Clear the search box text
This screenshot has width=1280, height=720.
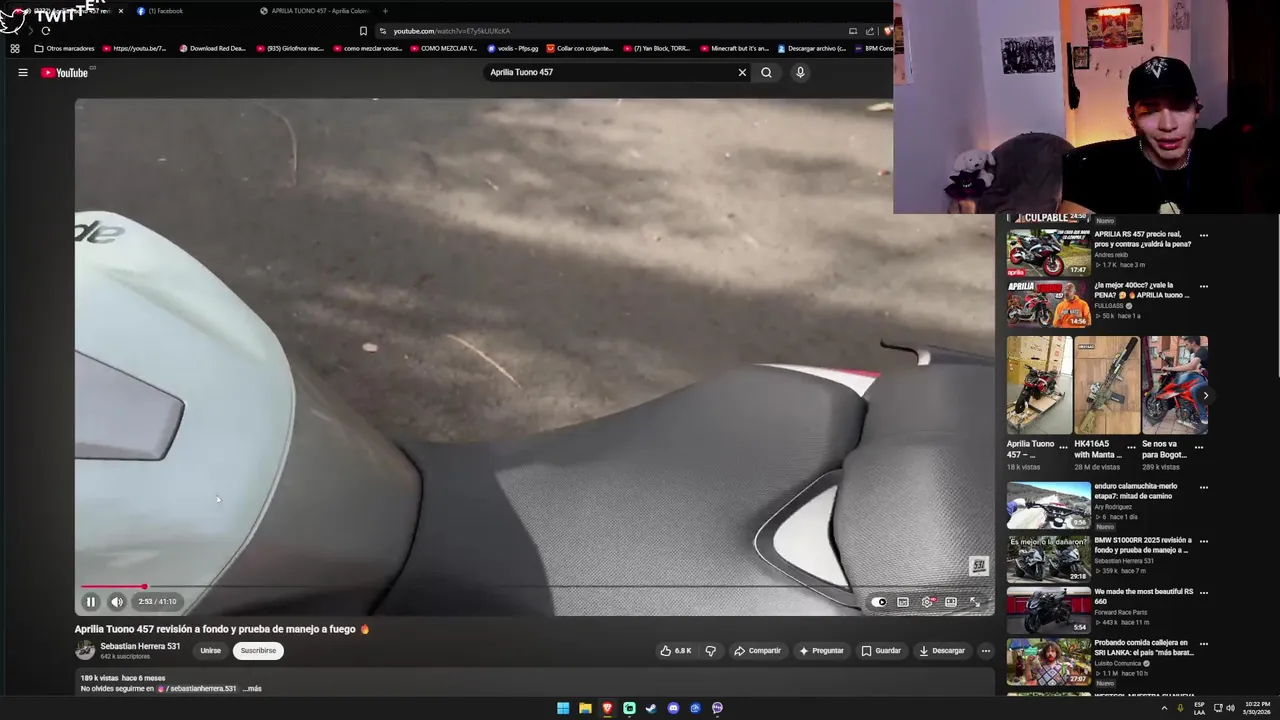pyautogui.click(x=742, y=72)
